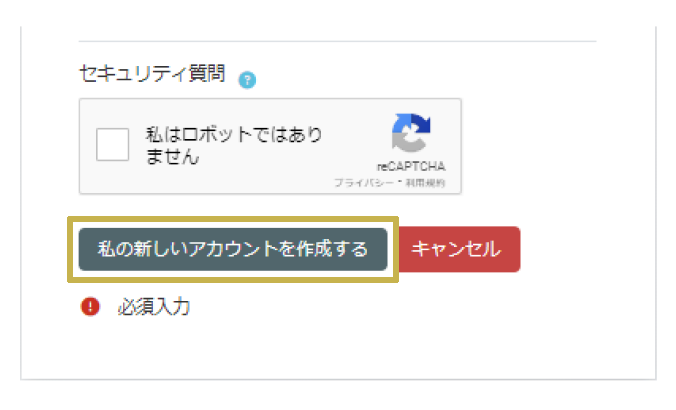Screen dimensions: 676x410
Task: Tick the 私はロボットではありません checkbox
Action: [x=113, y=144]
